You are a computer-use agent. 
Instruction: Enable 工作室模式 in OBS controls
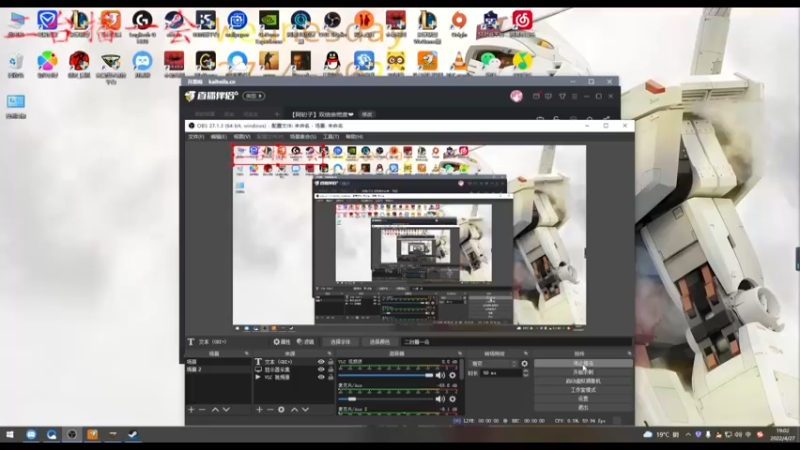[x=583, y=390]
